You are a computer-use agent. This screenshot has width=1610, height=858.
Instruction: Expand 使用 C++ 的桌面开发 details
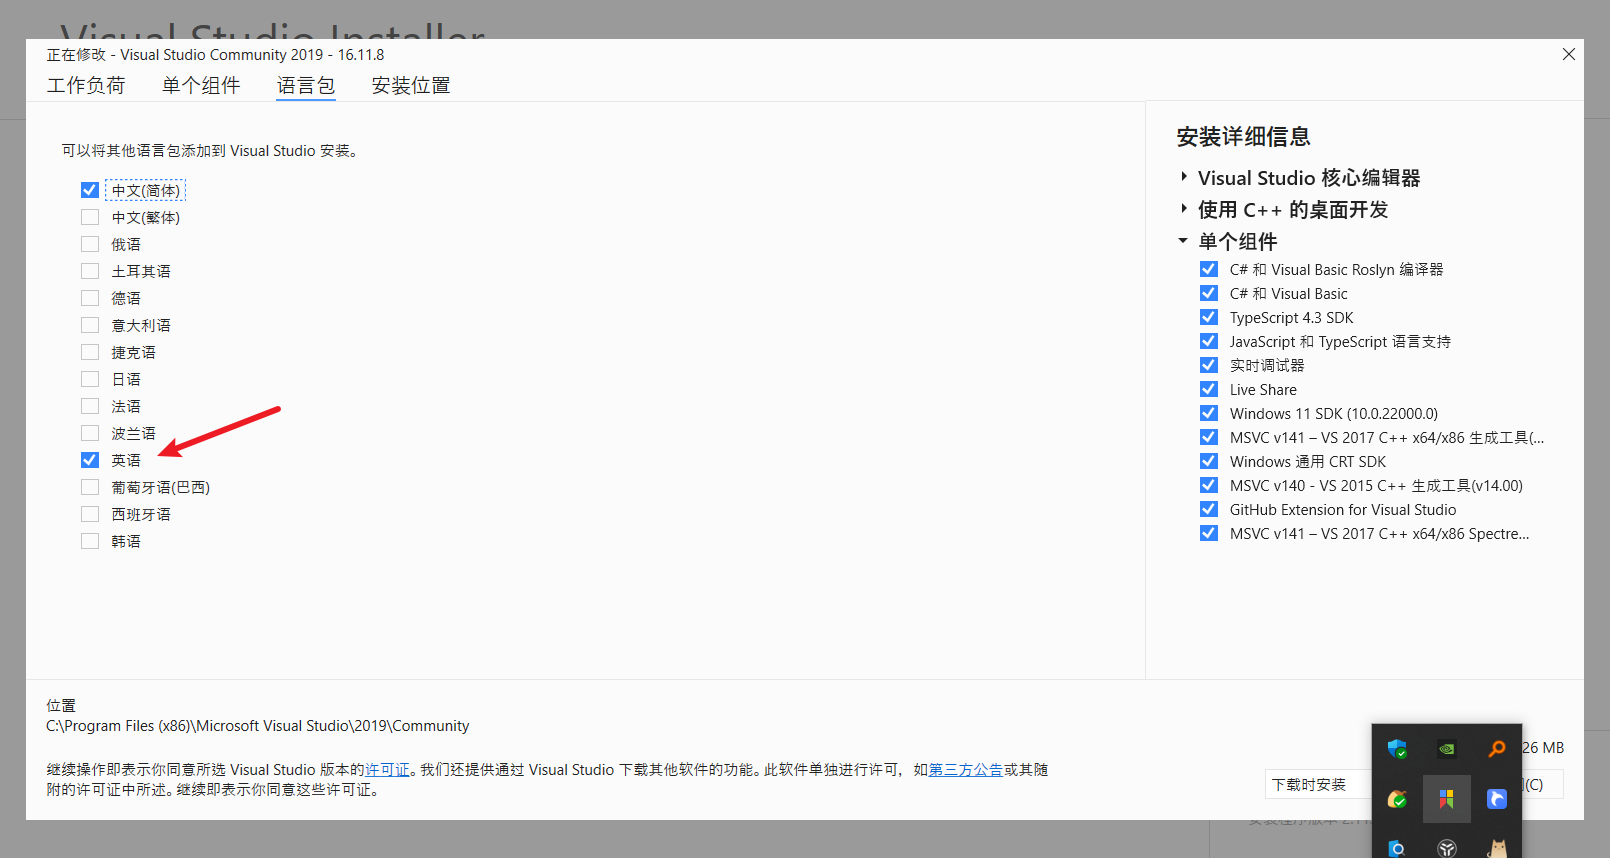(x=1184, y=209)
